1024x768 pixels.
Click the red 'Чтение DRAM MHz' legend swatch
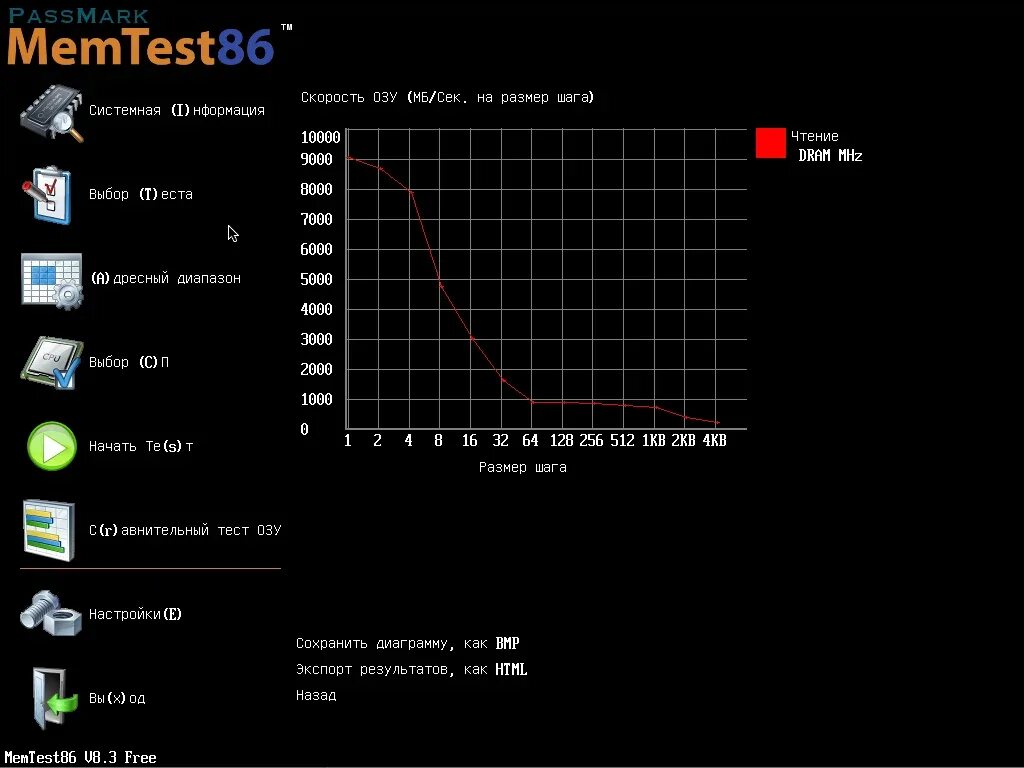point(771,144)
